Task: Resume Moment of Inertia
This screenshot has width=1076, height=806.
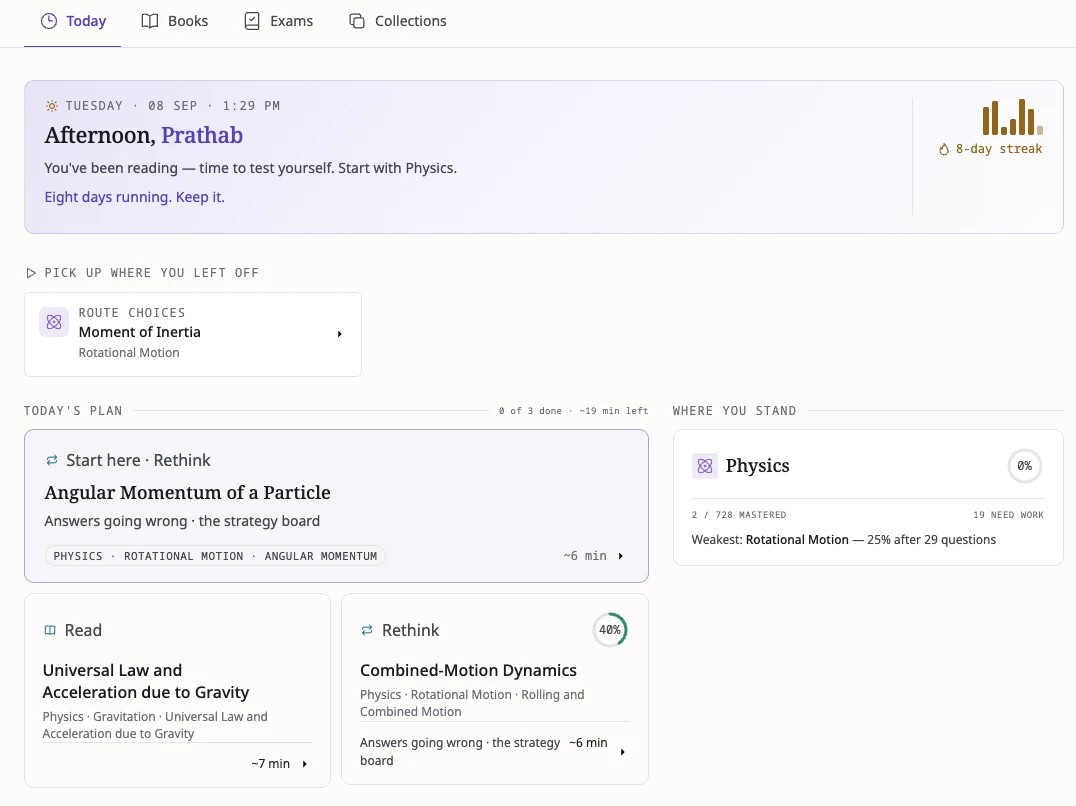Action: (x=193, y=335)
